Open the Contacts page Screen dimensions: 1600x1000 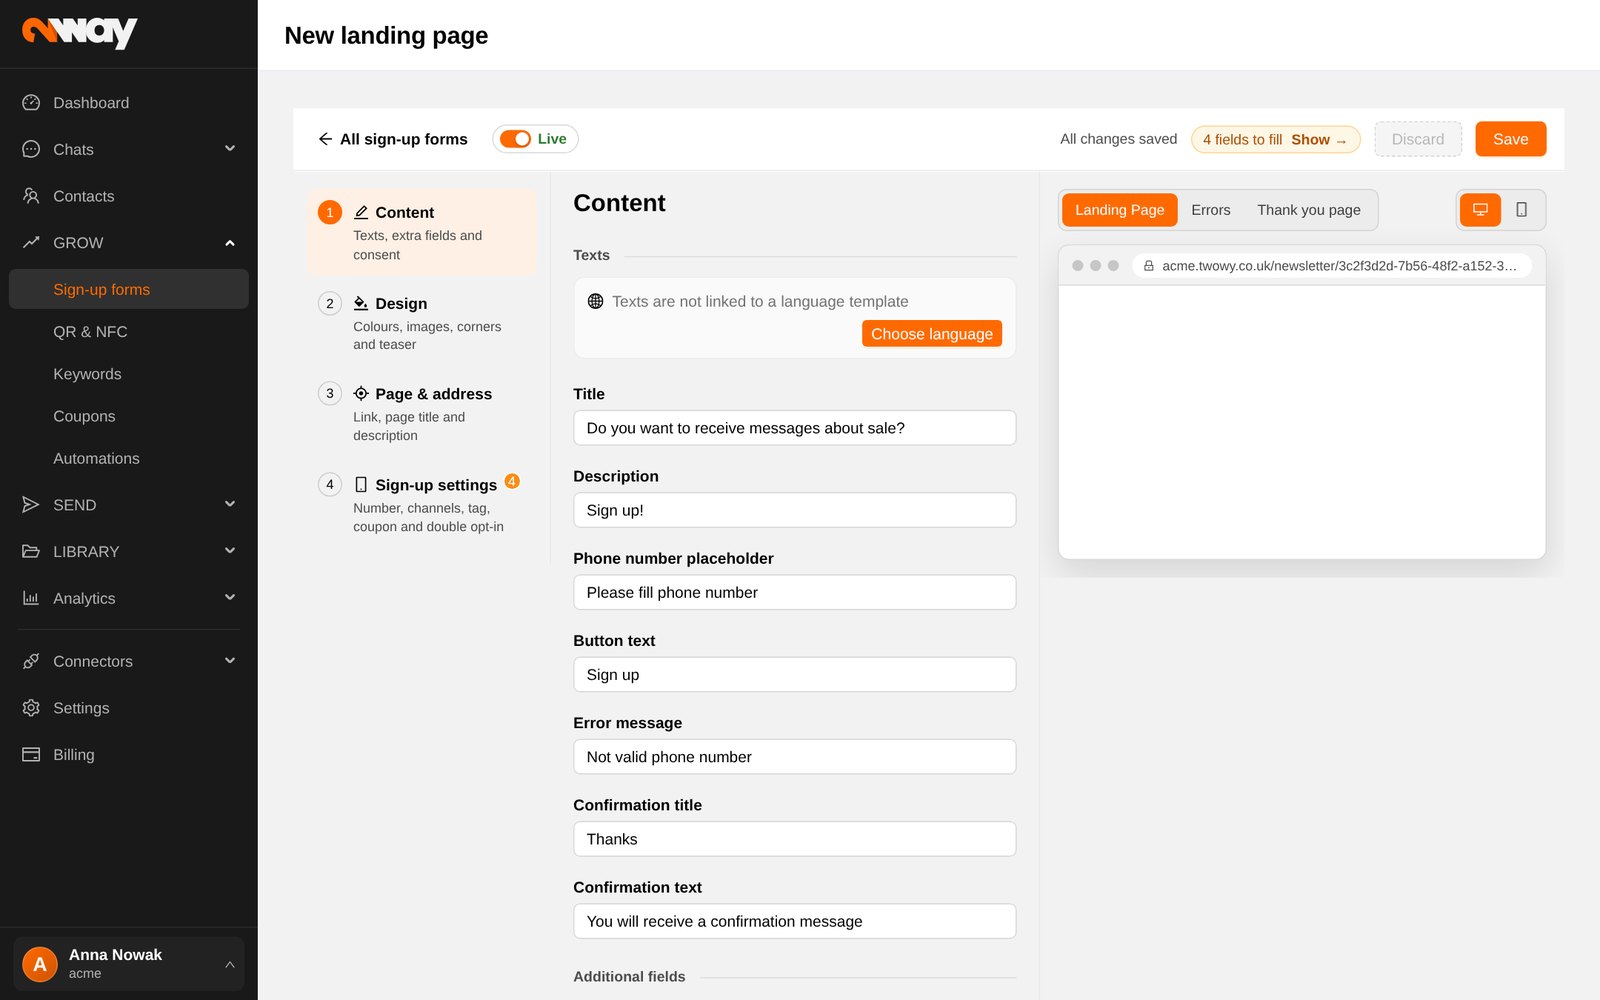128,196
